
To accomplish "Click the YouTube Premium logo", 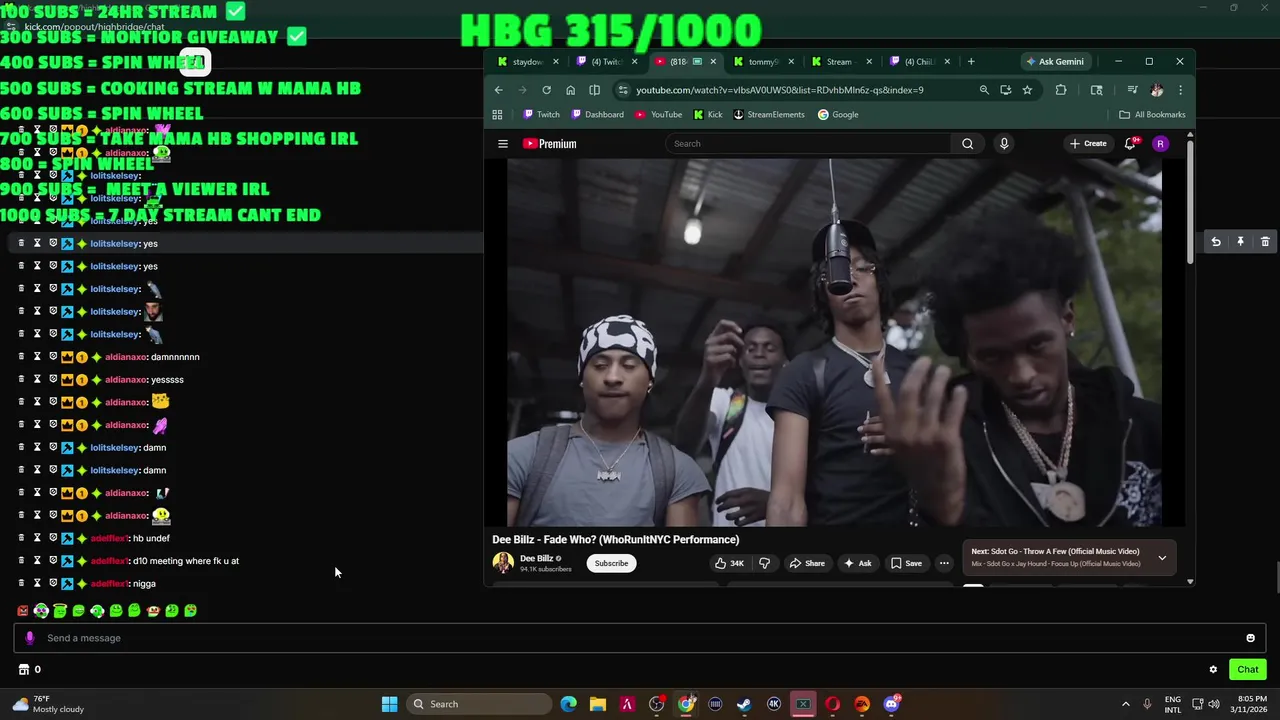I will (550, 144).
